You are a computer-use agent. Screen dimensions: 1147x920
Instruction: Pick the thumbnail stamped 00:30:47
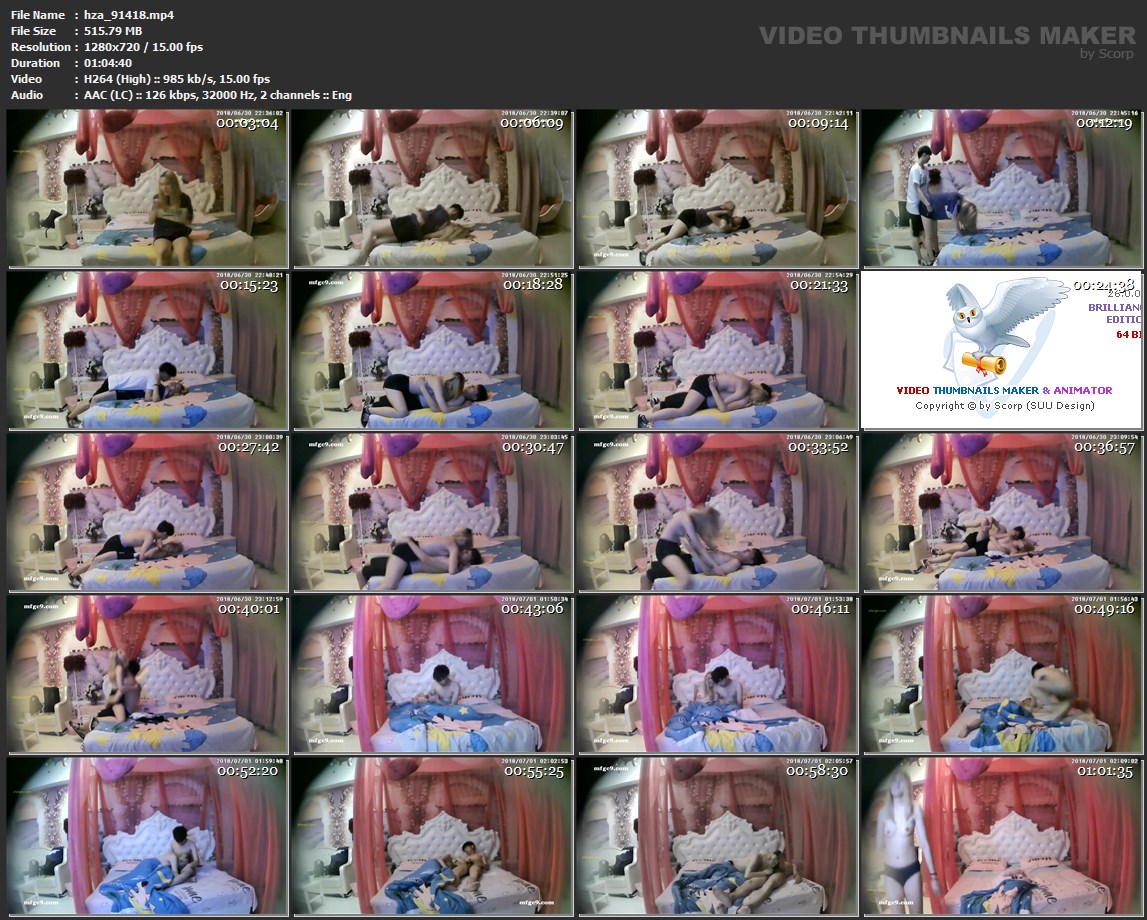[433, 513]
